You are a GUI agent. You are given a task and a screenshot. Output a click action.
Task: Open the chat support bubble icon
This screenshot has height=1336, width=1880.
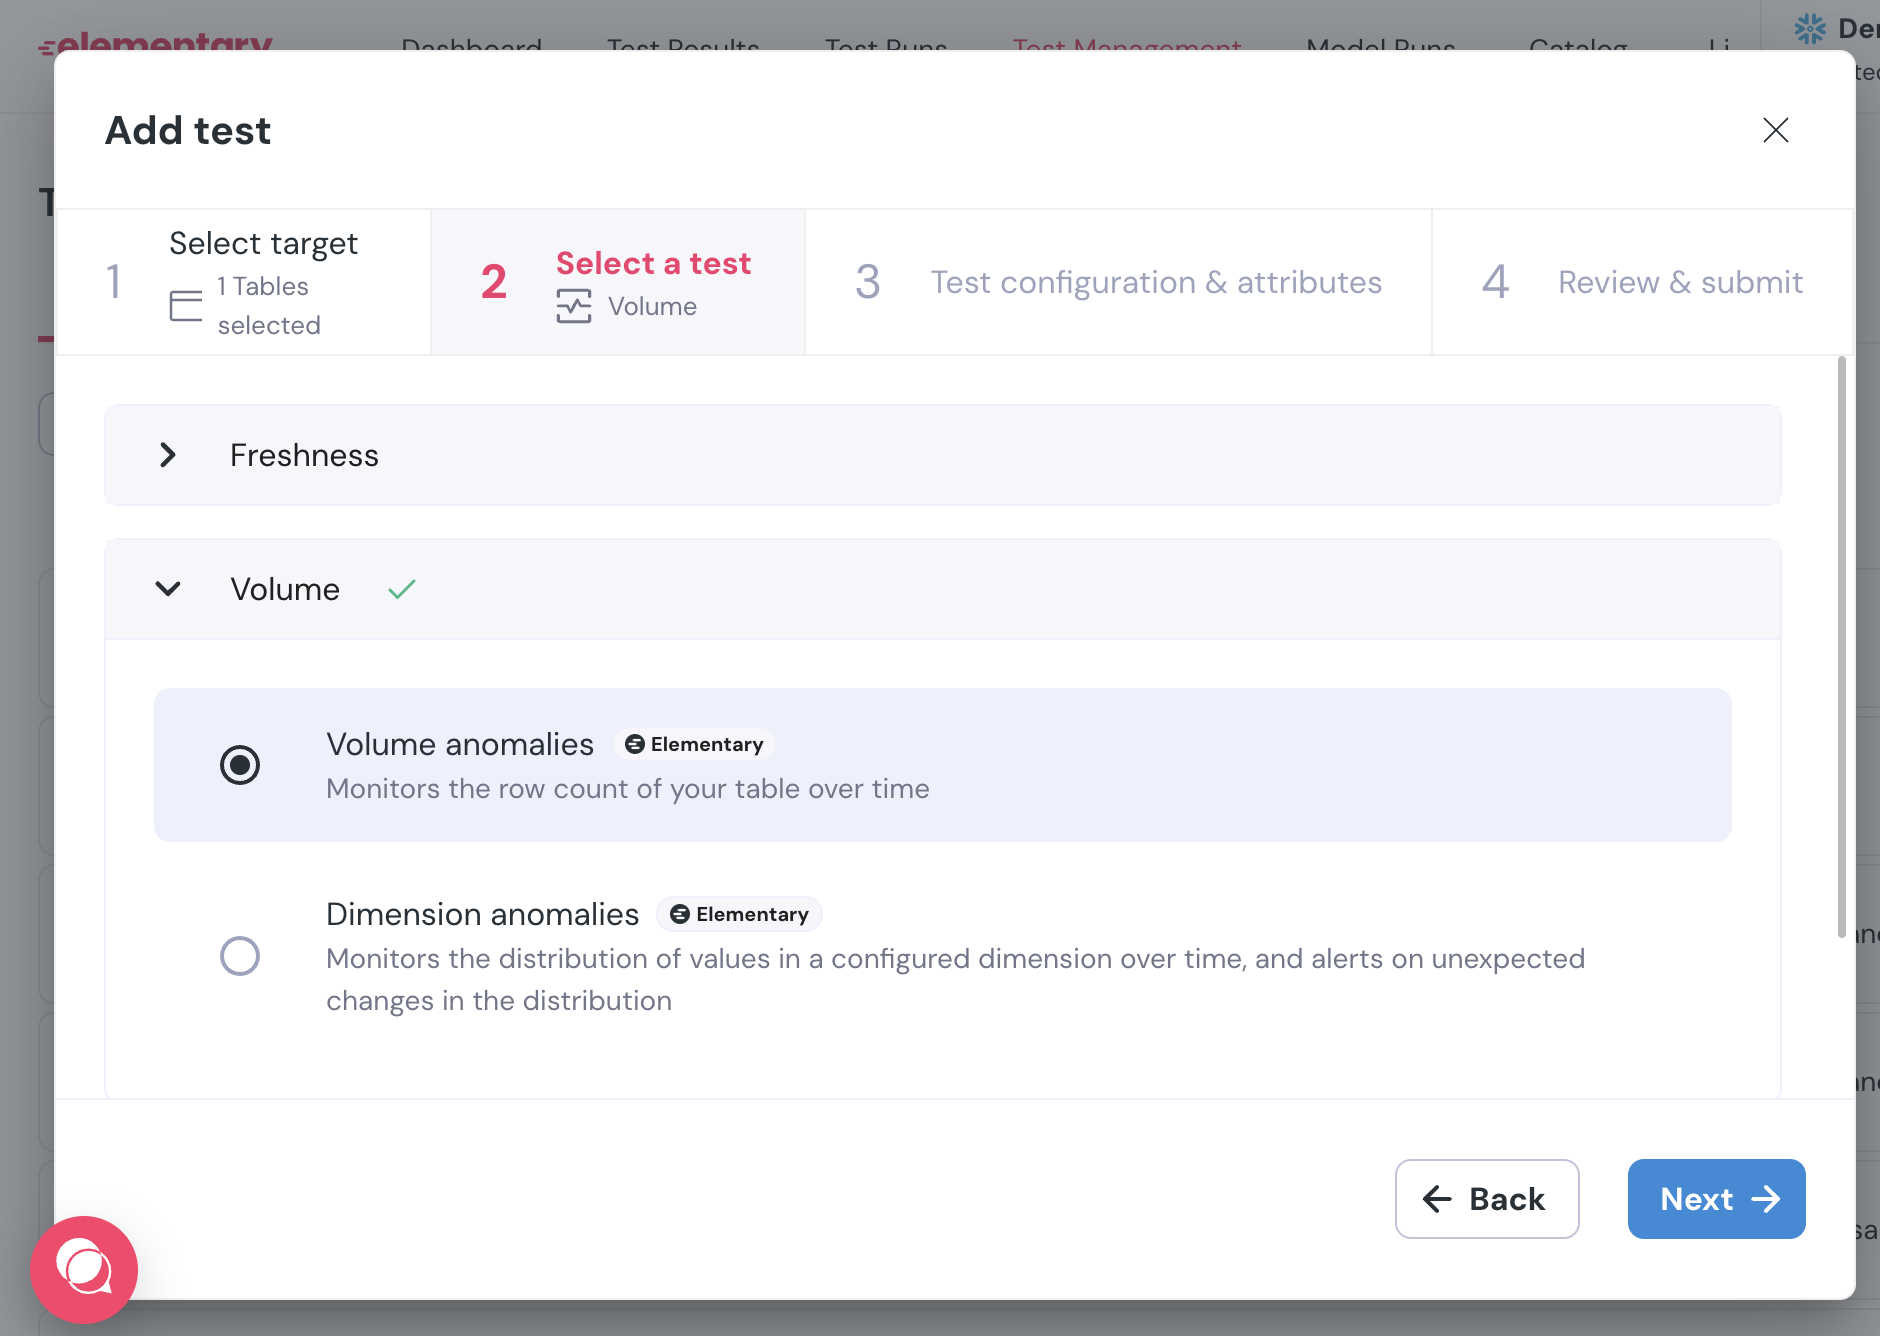(84, 1269)
